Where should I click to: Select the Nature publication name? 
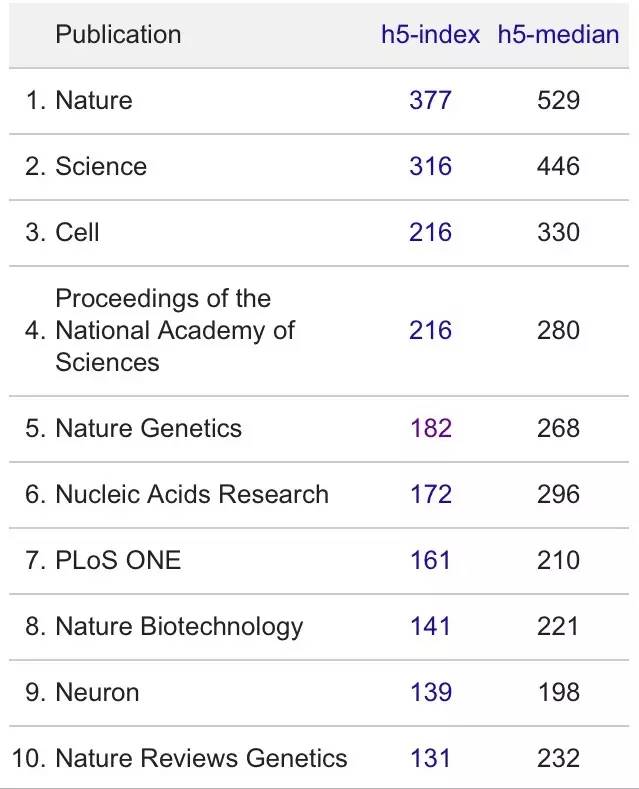94,100
